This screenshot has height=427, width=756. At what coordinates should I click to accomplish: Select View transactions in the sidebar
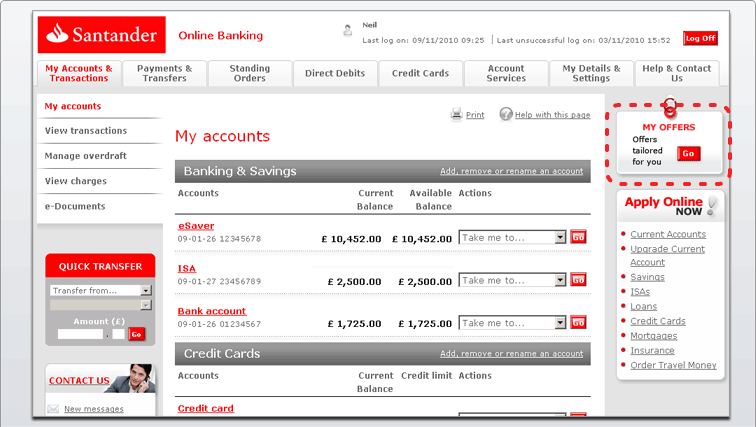86,131
